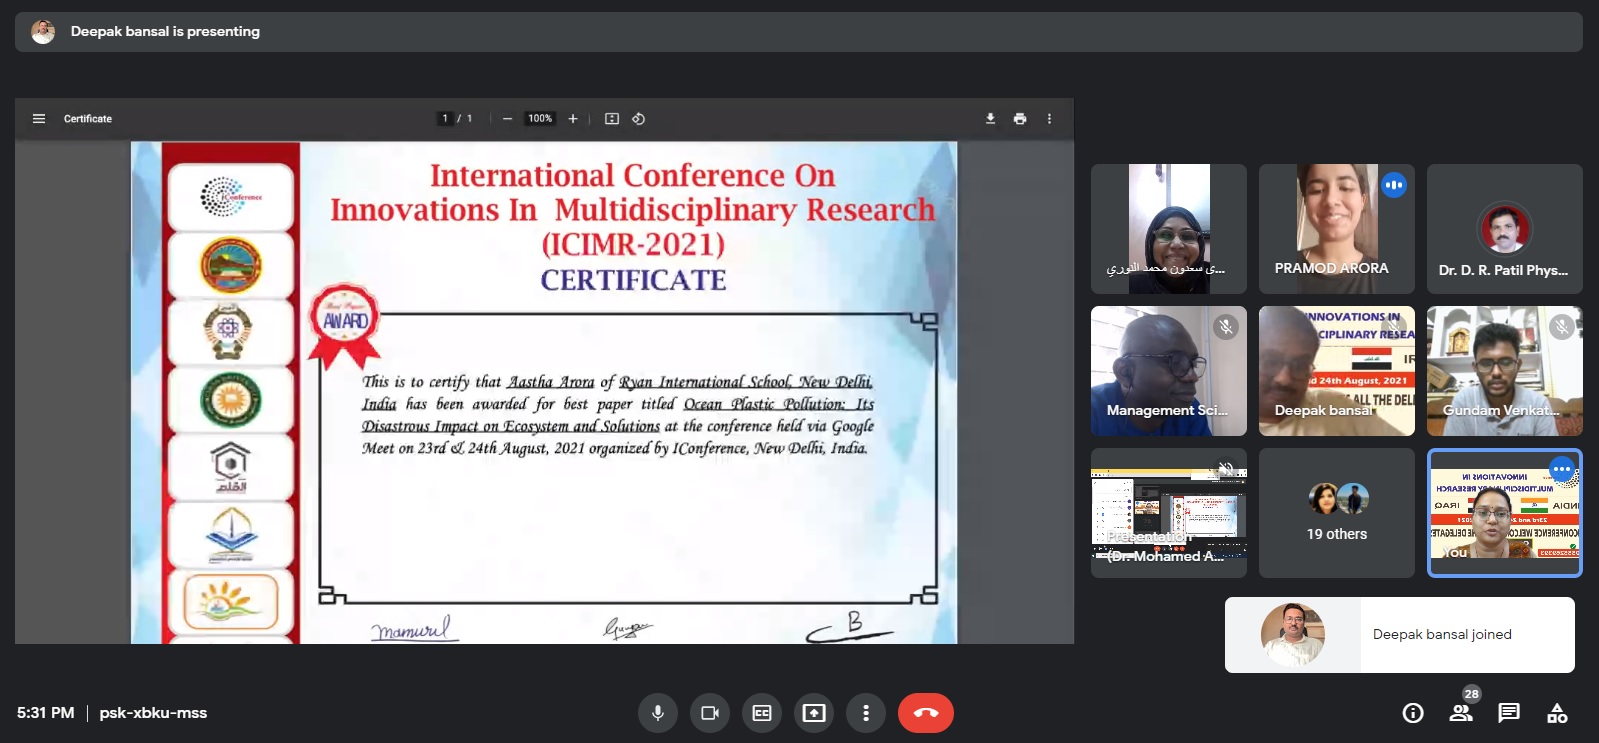Mute your microphone
Viewport: 1599px width, 743px height.
[x=658, y=713]
